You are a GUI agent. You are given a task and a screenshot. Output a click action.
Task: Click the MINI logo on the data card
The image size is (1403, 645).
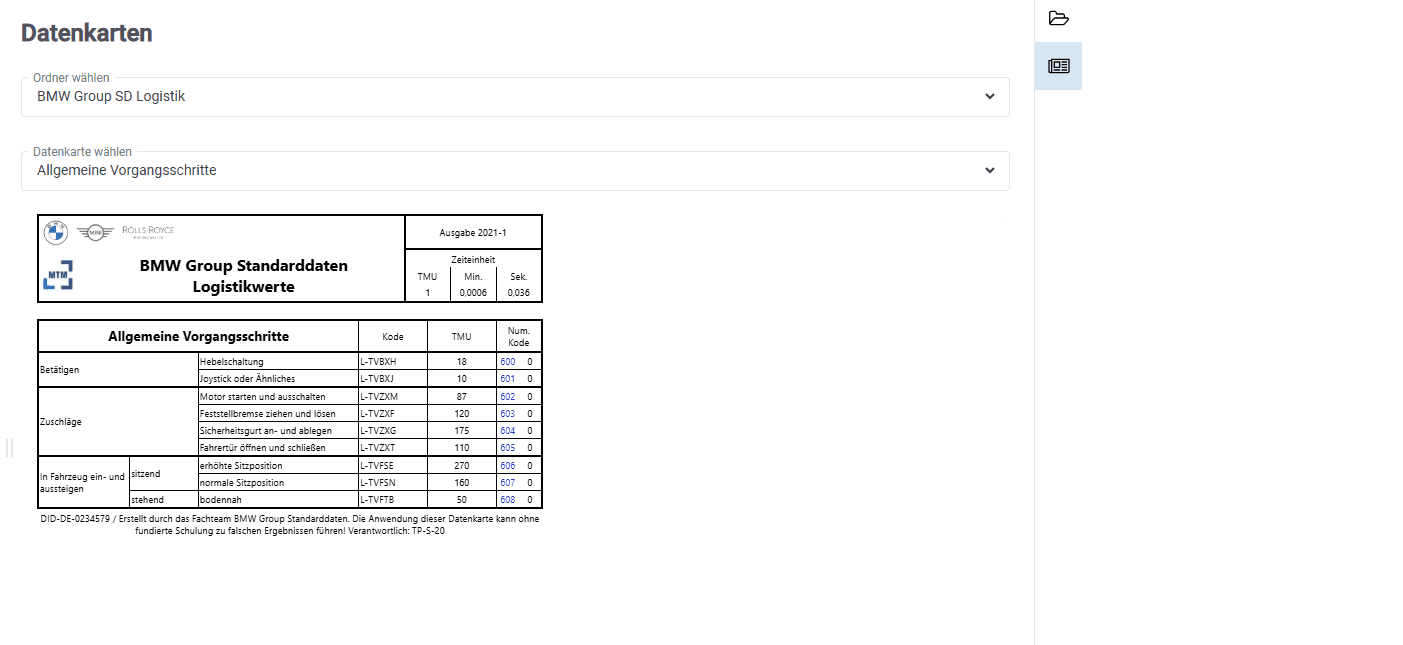pyautogui.click(x=96, y=232)
